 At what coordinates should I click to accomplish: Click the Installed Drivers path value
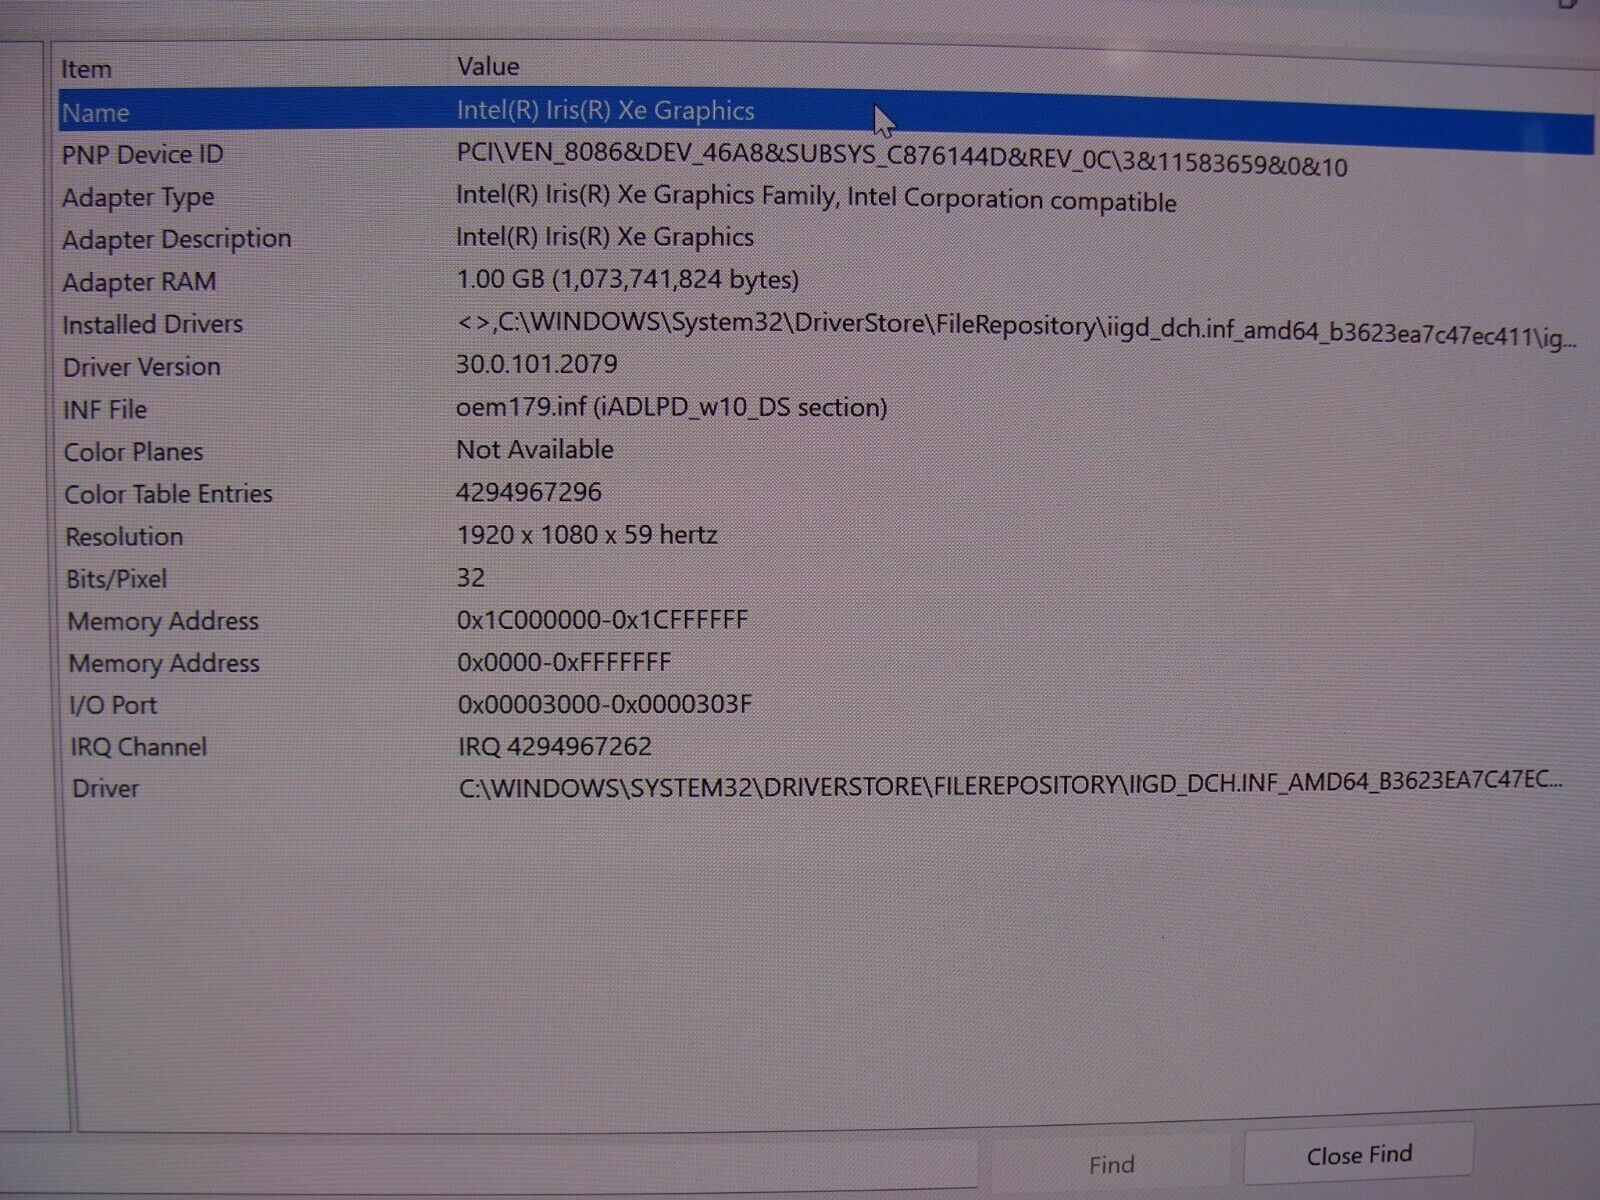(1016, 328)
